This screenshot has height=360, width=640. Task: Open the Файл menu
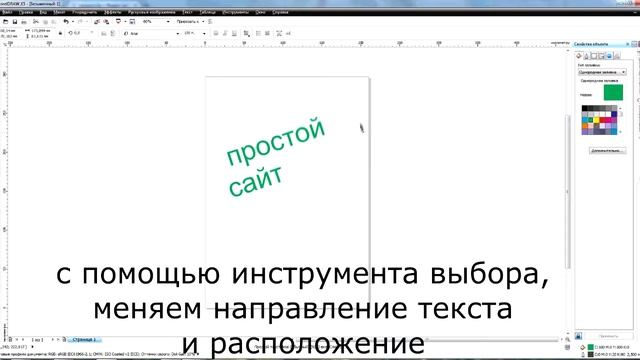click(7, 12)
